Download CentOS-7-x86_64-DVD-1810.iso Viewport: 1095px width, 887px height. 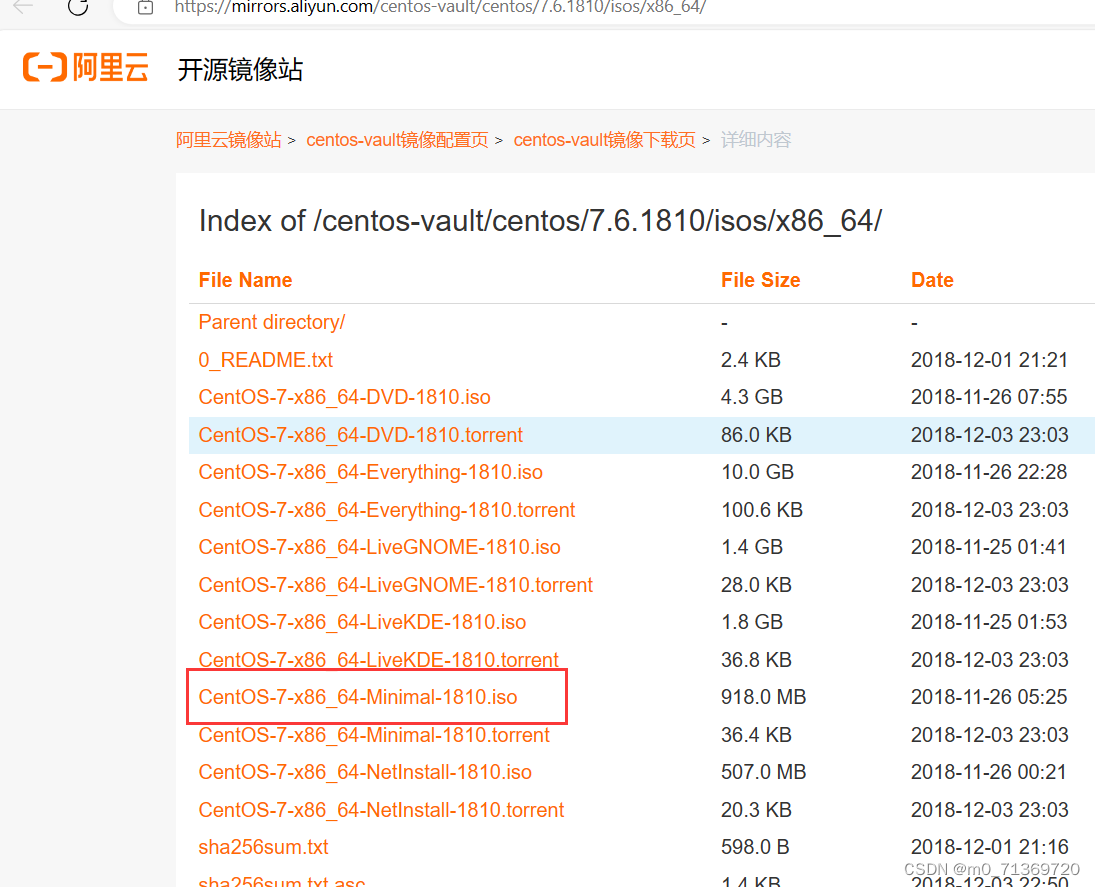pyautogui.click(x=344, y=397)
